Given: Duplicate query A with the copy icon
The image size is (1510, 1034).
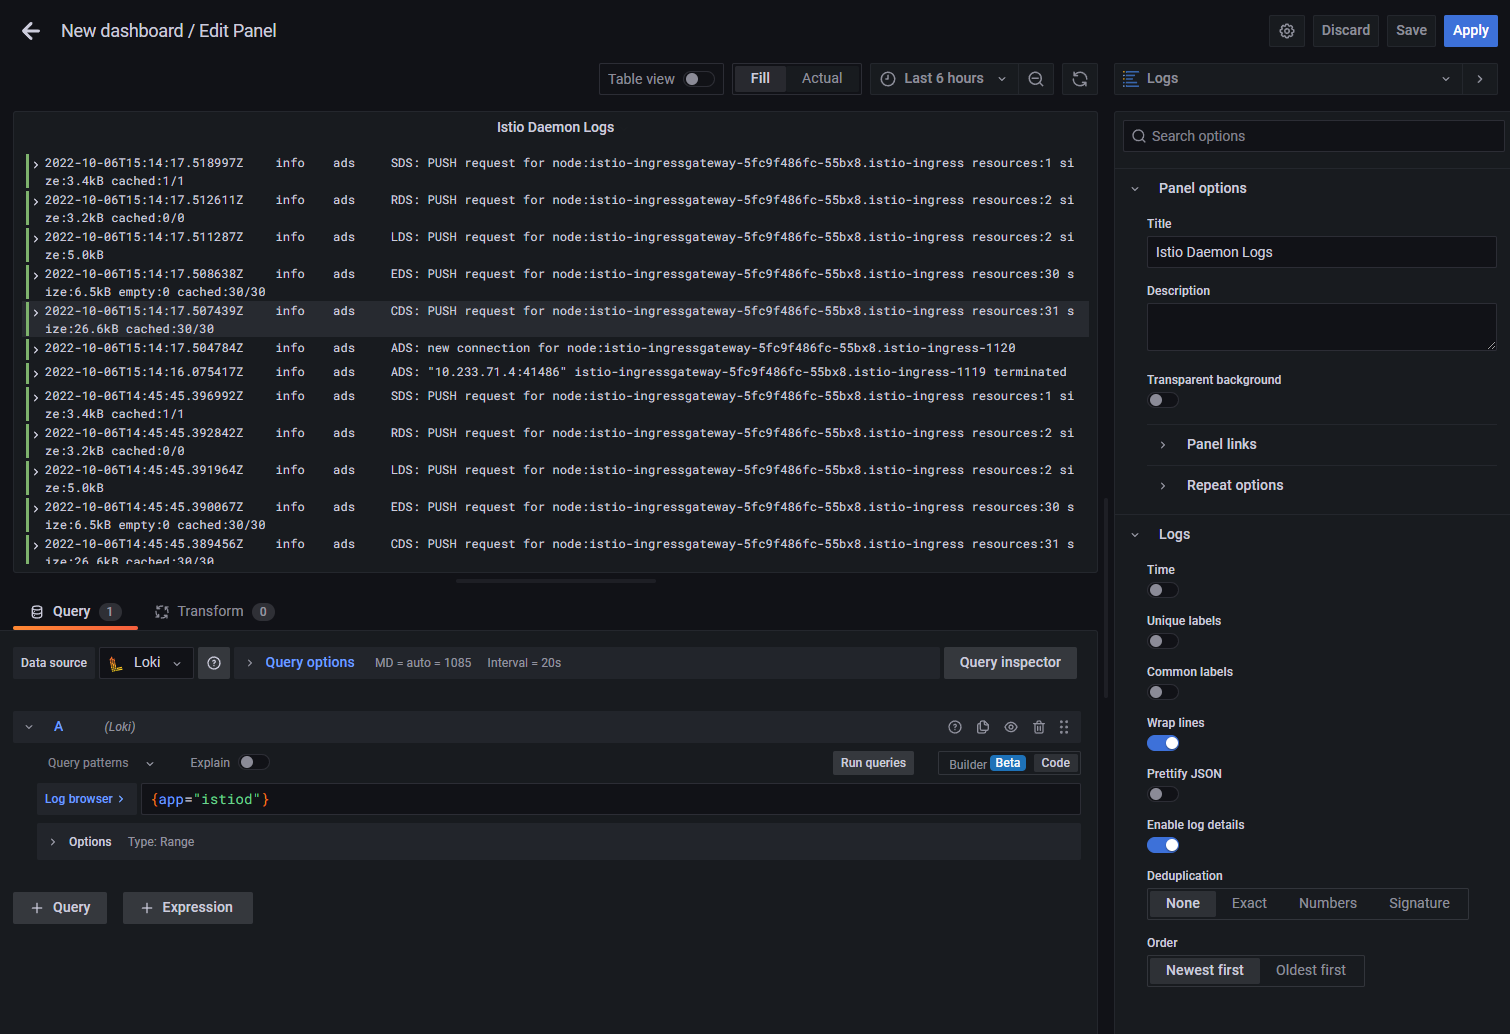Looking at the screenshot, I should (x=983, y=727).
